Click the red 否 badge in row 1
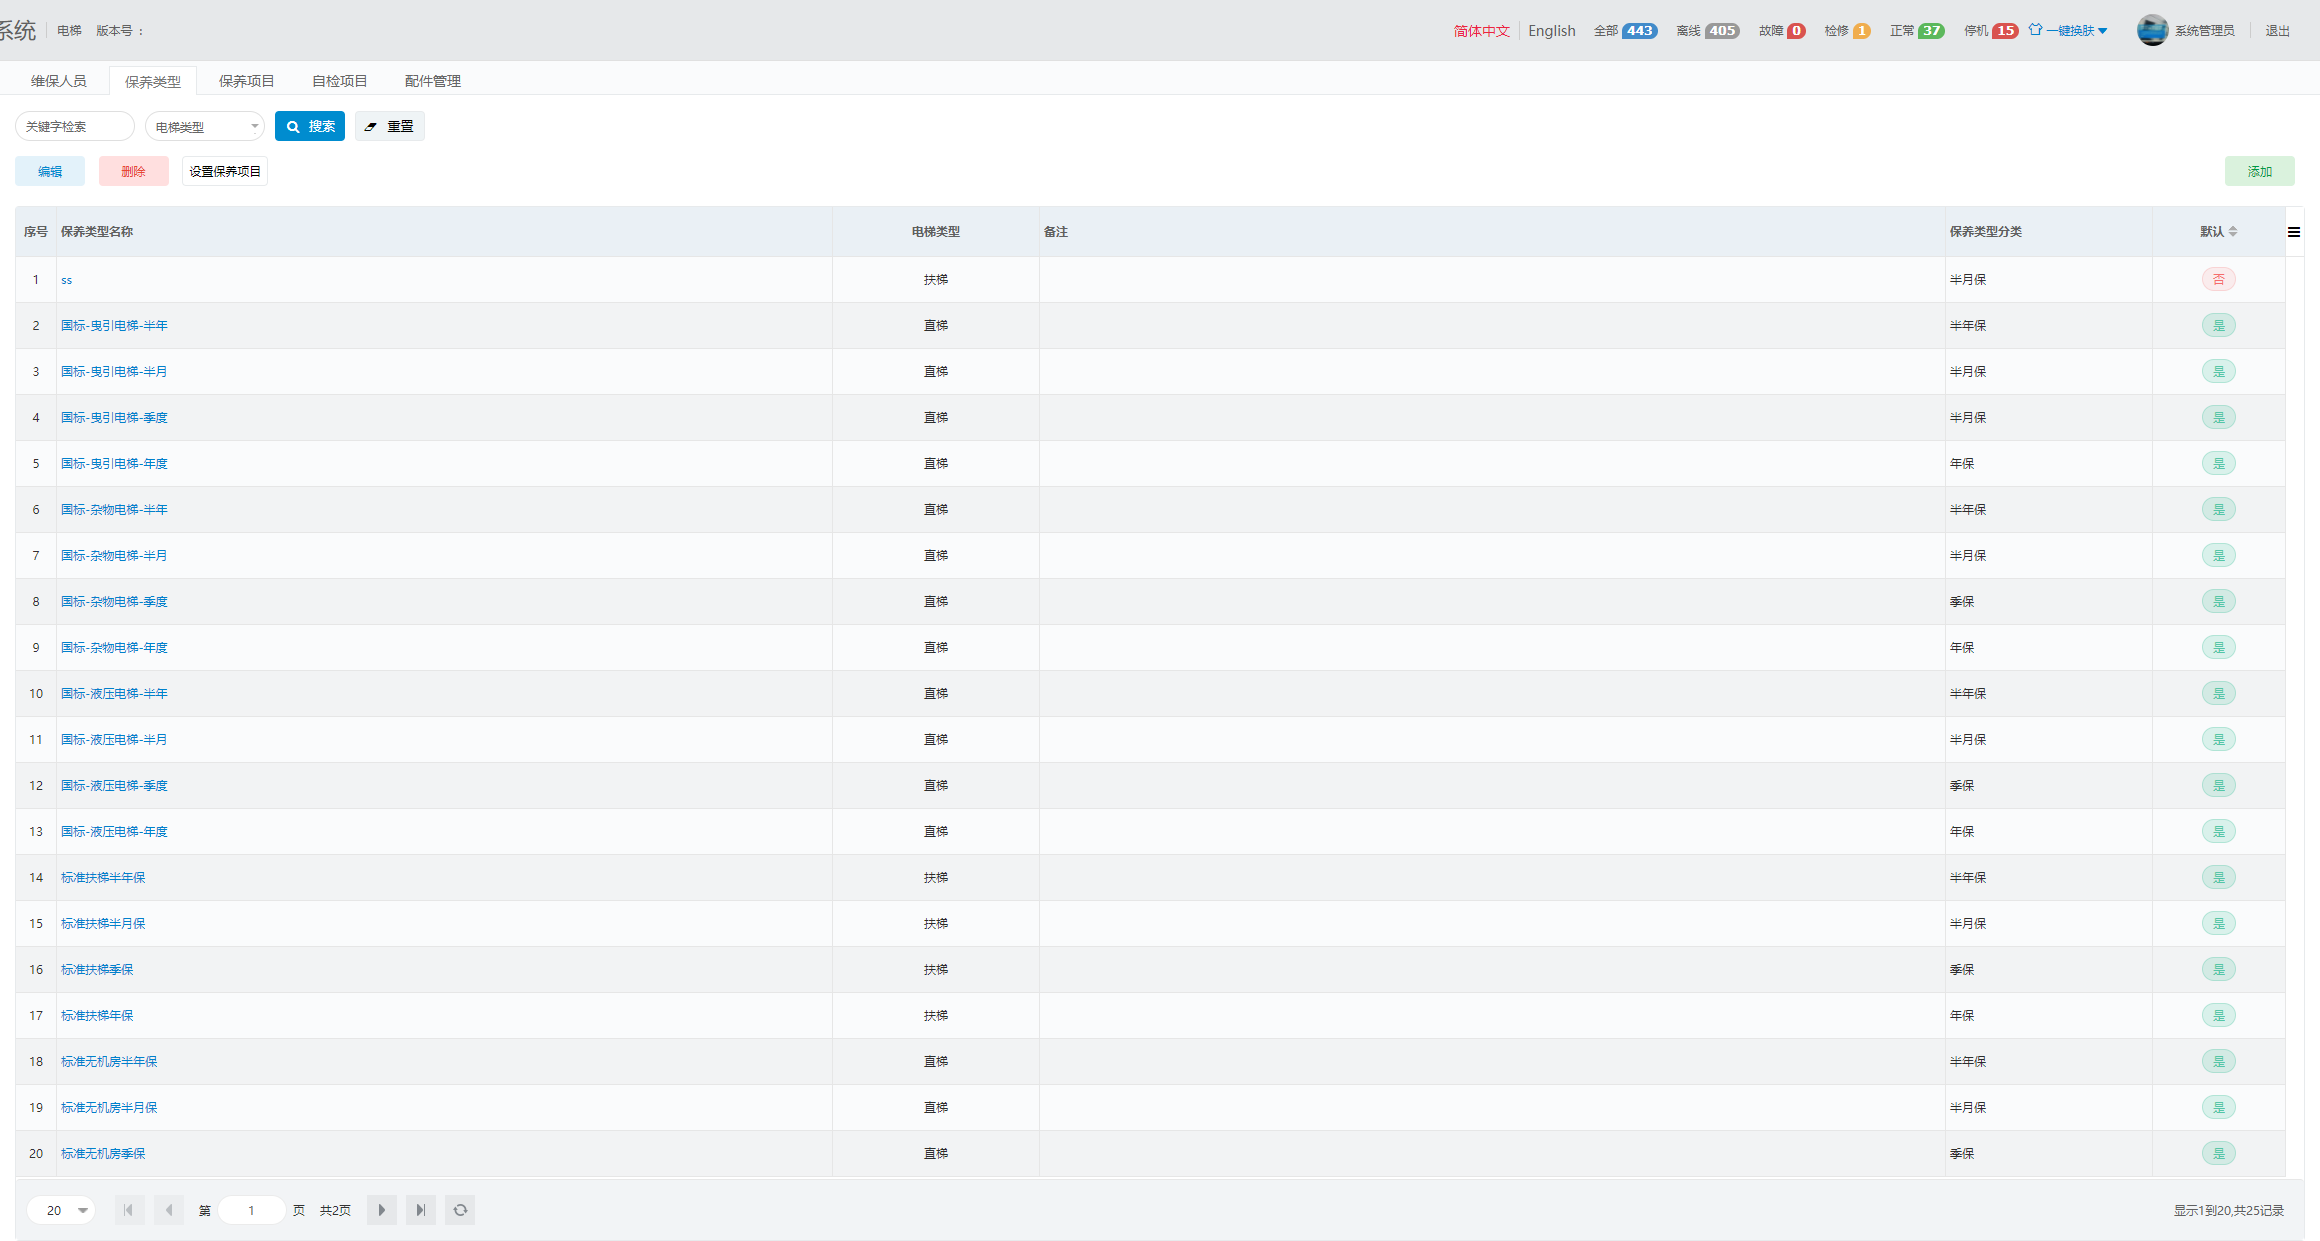The image size is (2320, 1241). 2218,280
